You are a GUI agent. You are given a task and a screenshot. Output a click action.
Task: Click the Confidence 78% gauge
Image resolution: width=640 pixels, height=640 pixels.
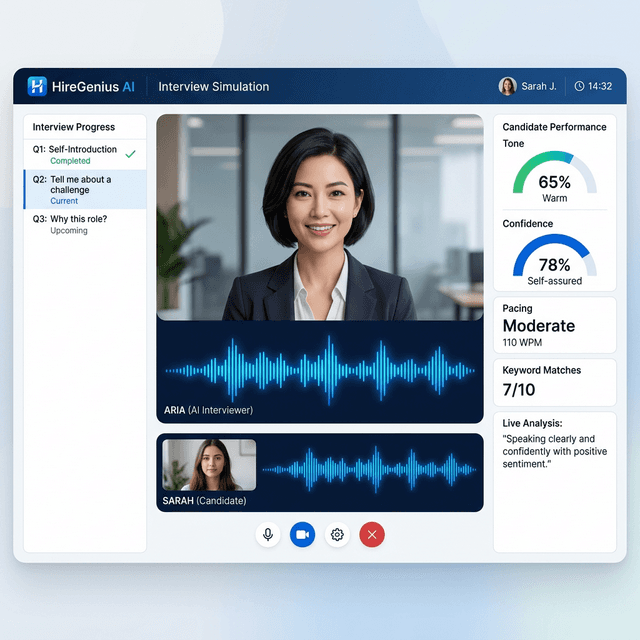tap(554, 258)
